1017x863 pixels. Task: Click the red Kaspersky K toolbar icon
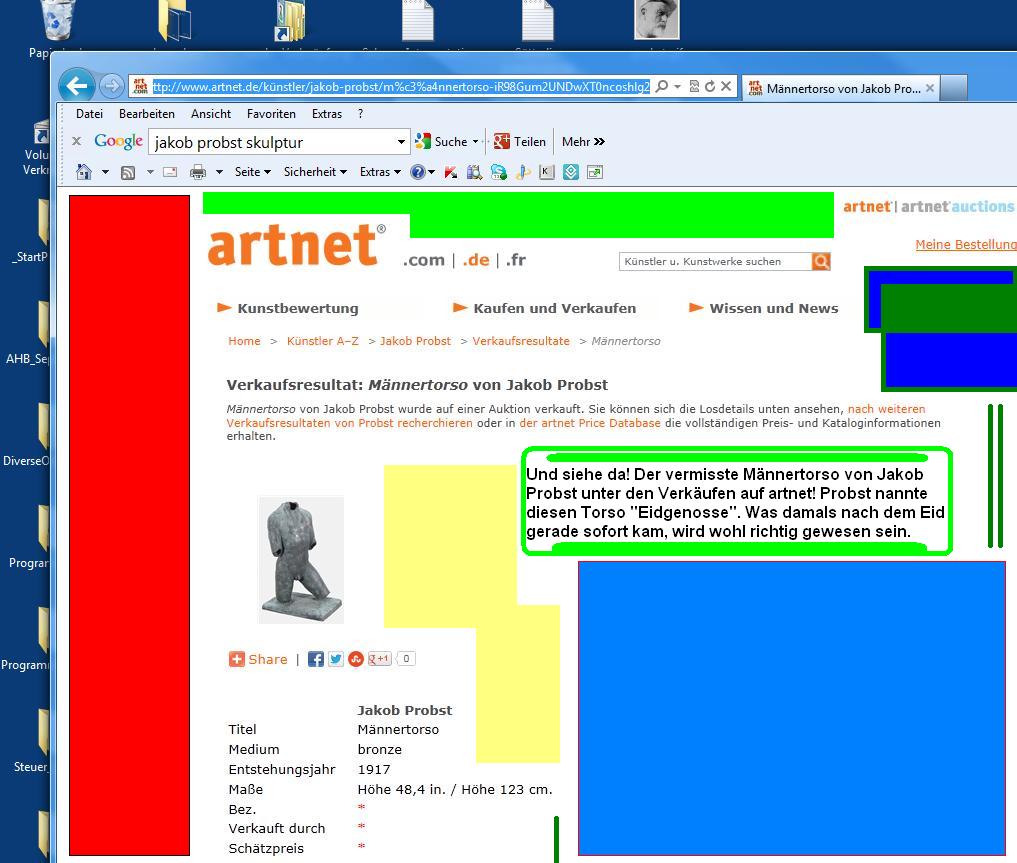click(x=451, y=172)
